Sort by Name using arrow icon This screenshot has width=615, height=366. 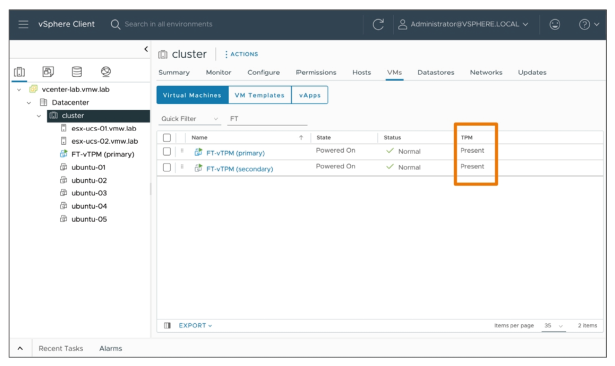click(x=301, y=137)
